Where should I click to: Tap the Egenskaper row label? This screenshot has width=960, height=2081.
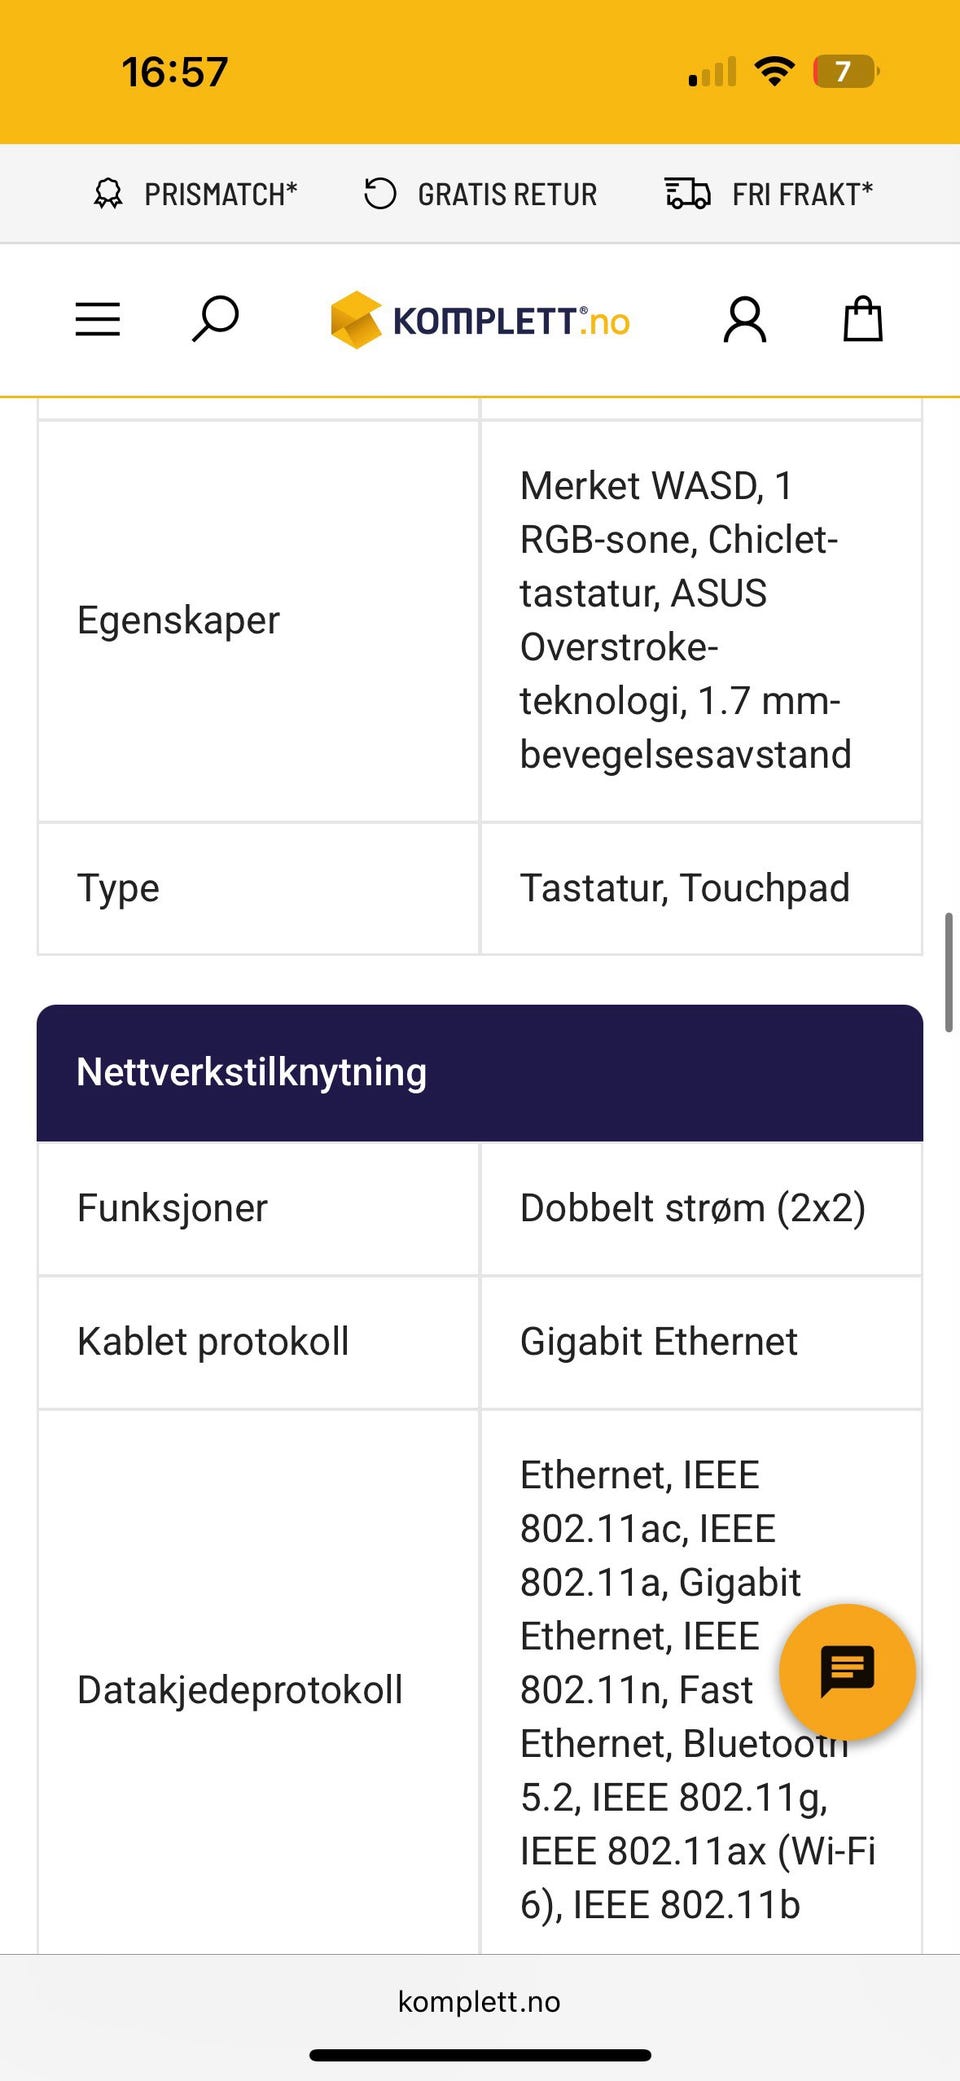pyautogui.click(x=178, y=621)
